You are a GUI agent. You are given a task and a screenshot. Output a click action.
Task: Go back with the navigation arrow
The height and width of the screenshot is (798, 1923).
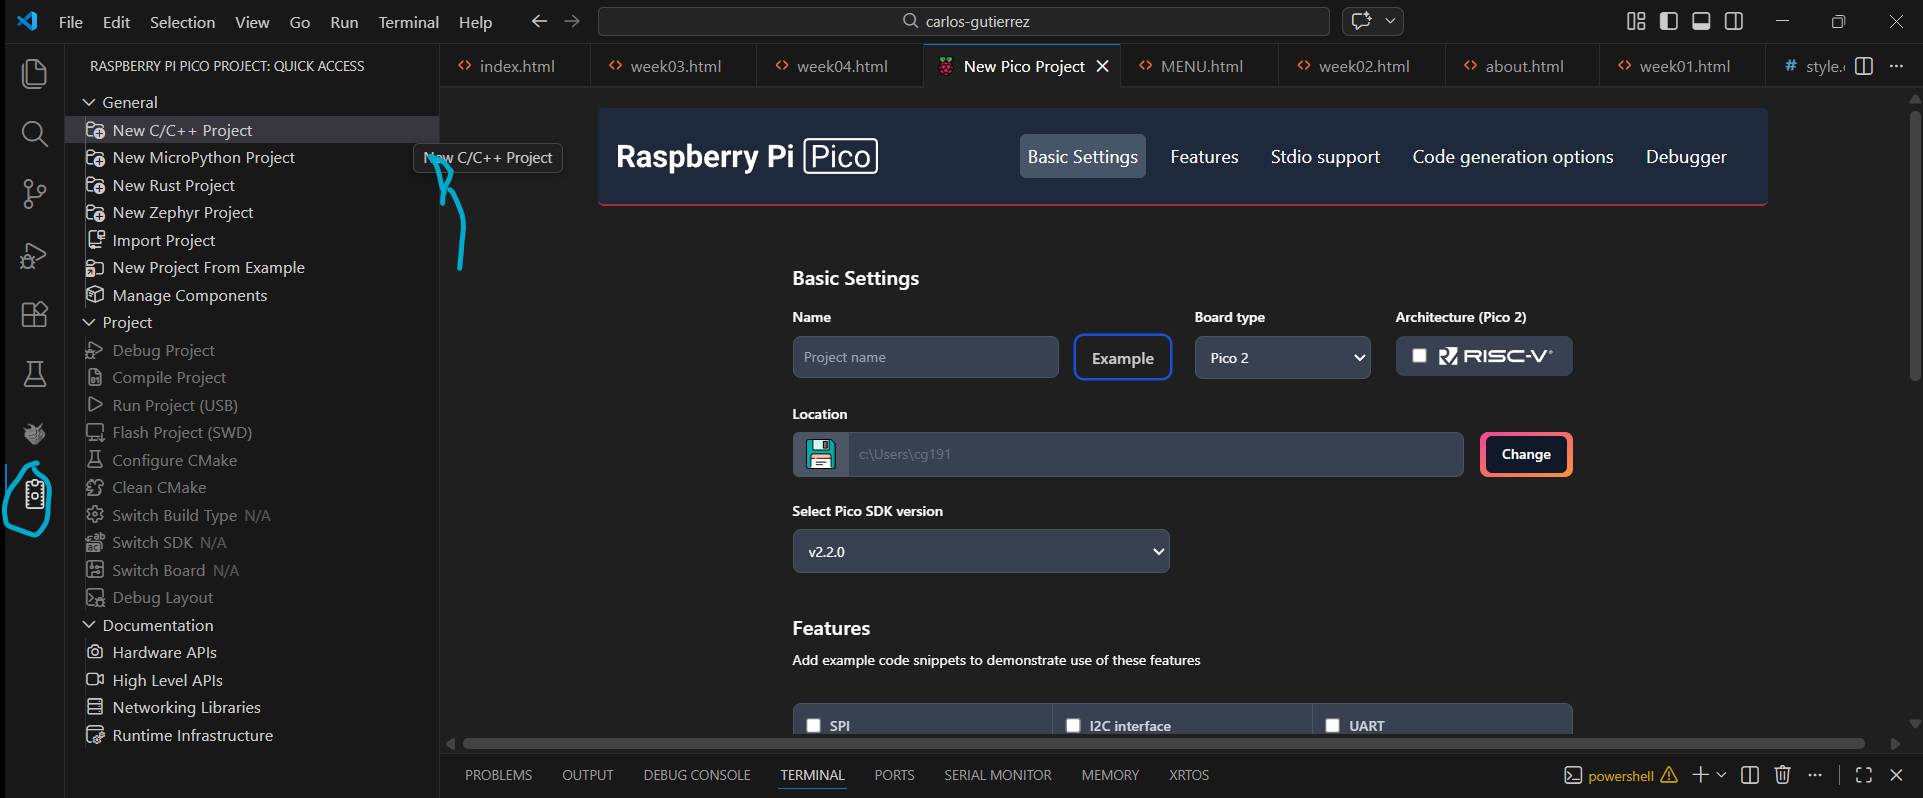click(x=539, y=21)
